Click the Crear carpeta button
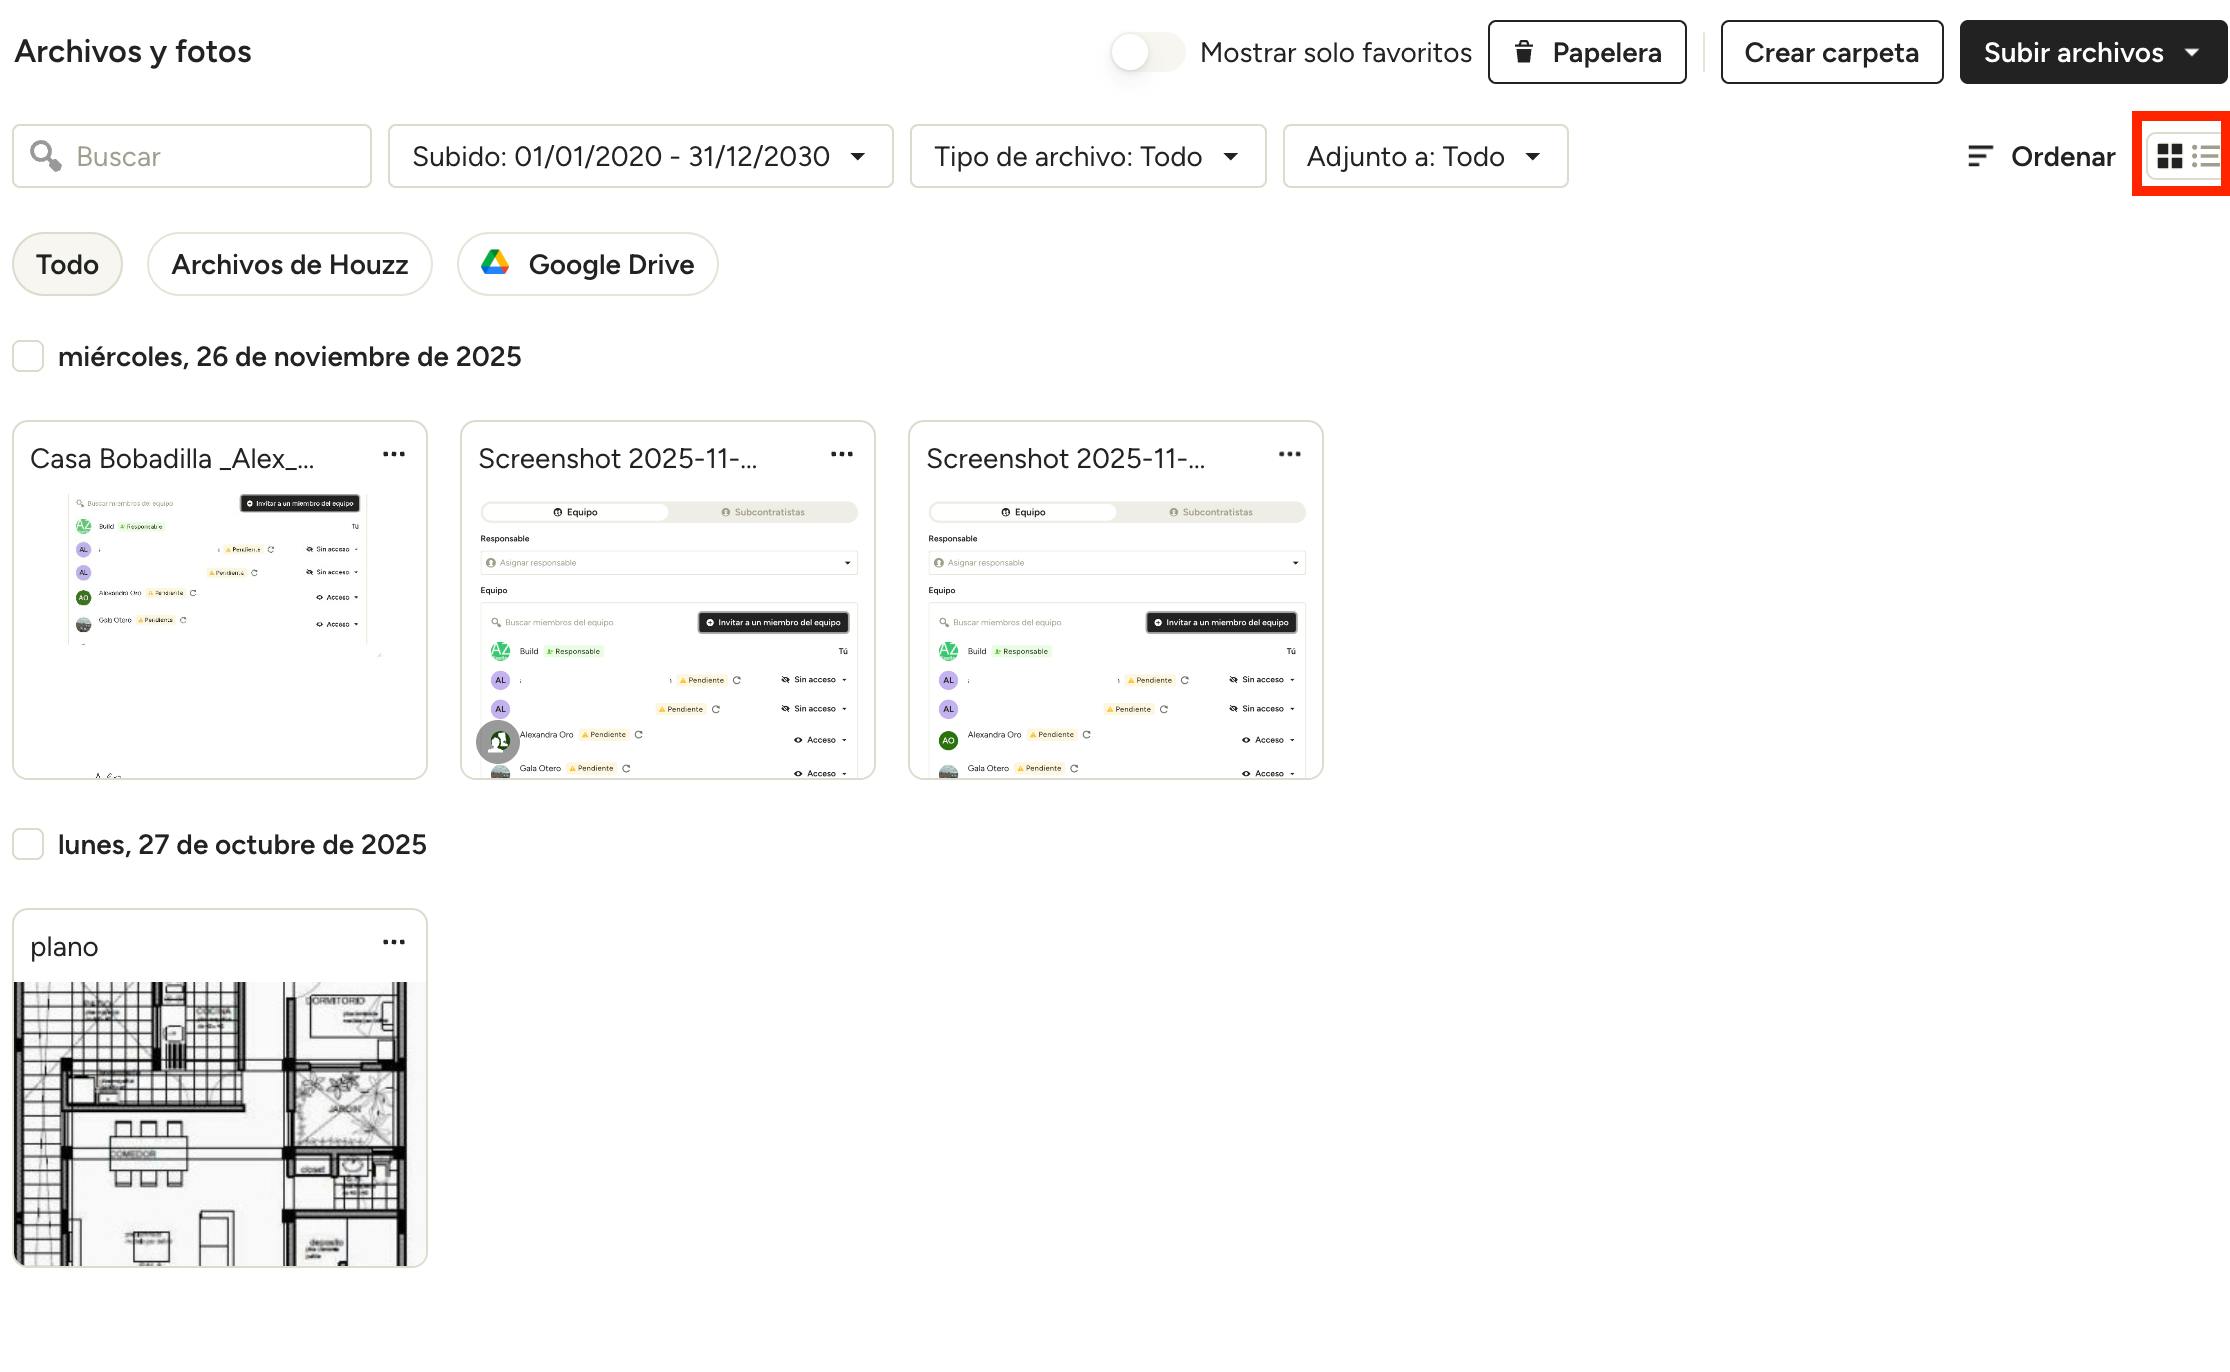This screenshot has width=2230, height=1372. [1831, 52]
